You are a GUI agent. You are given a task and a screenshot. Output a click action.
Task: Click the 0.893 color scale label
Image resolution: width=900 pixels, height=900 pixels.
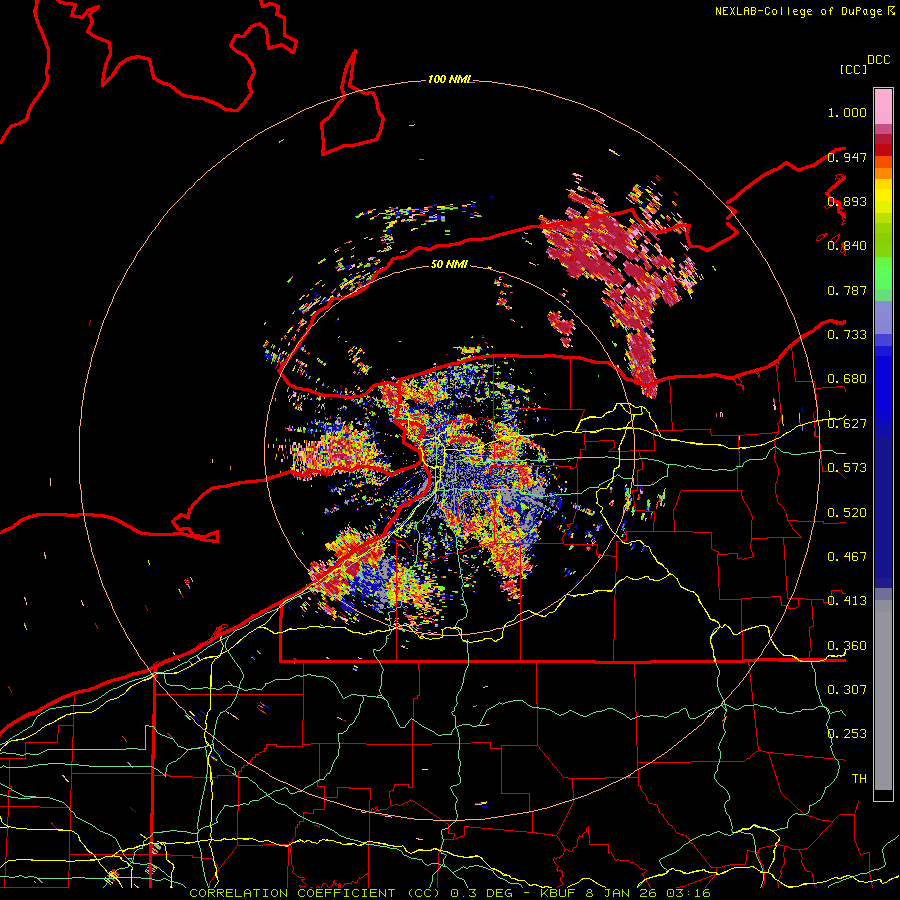[847, 201]
